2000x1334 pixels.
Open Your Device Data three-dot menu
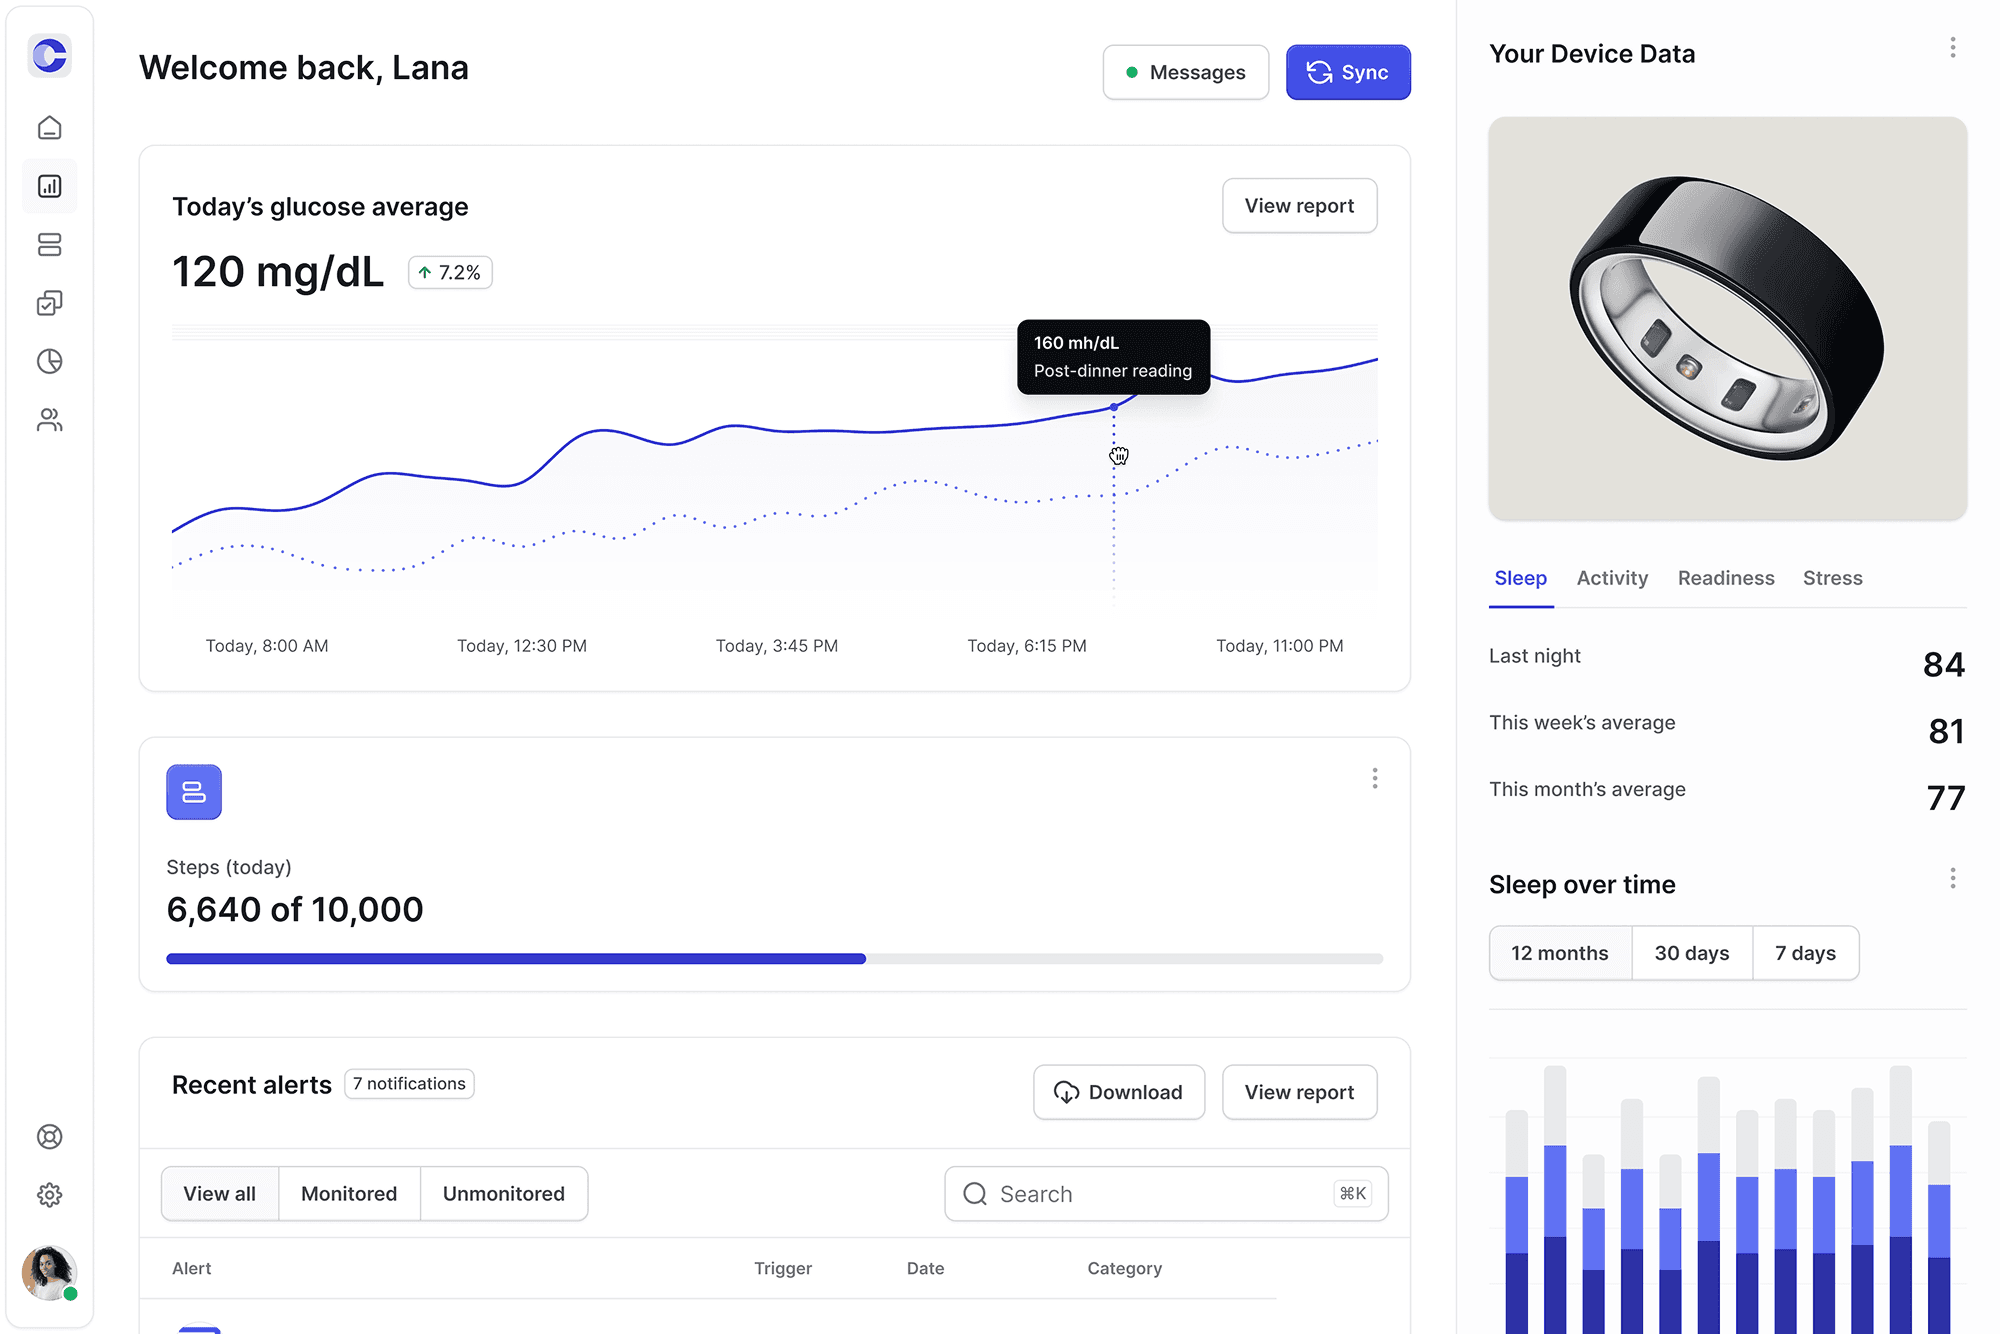[x=1952, y=48]
